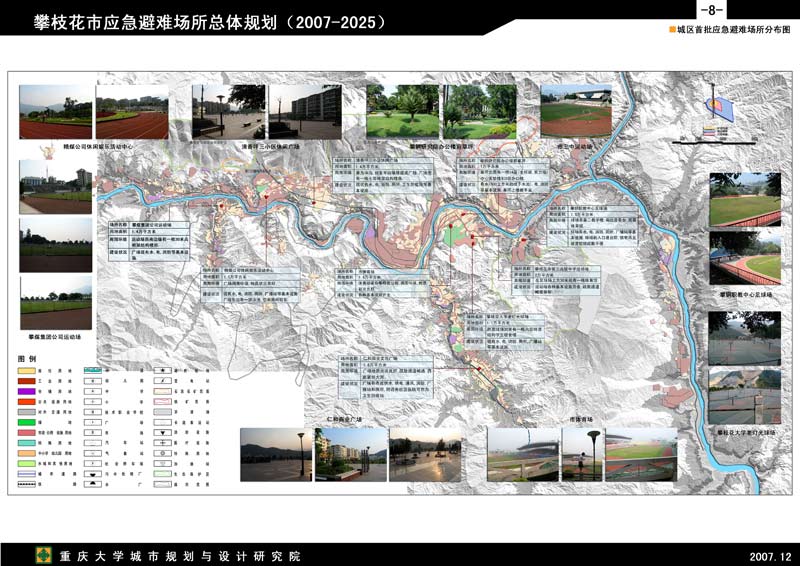This screenshot has height=566, width=800.
Task: Open the palm tree lawn photo
Action: 403,111
